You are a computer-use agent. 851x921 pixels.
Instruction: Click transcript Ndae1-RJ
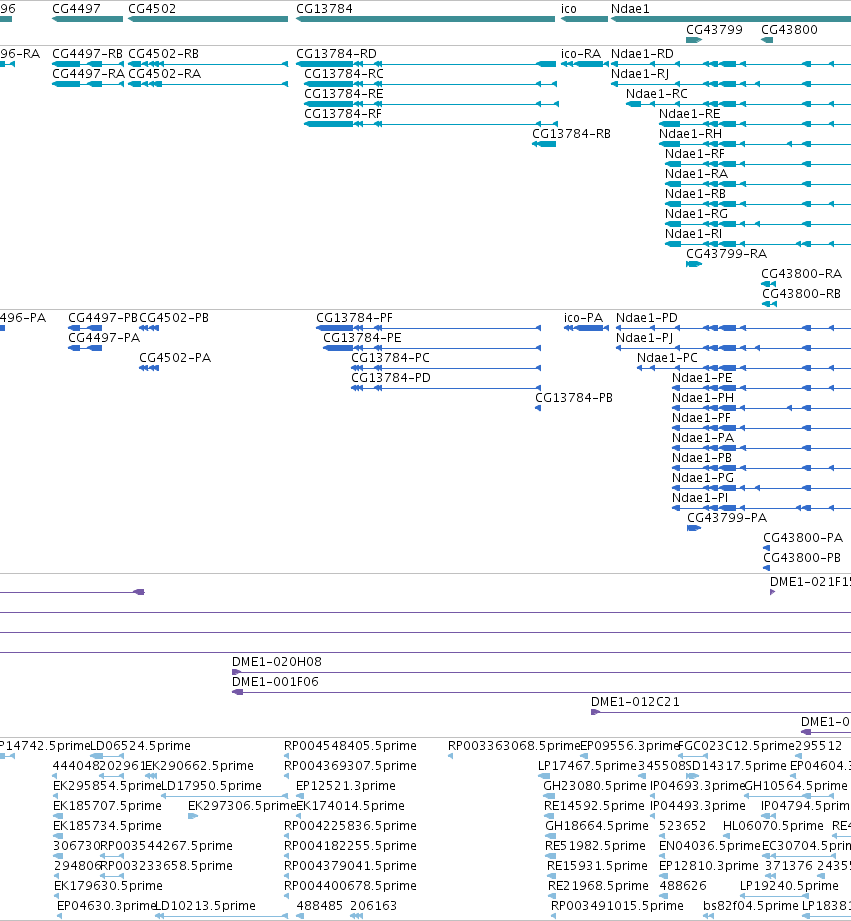(731, 84)
